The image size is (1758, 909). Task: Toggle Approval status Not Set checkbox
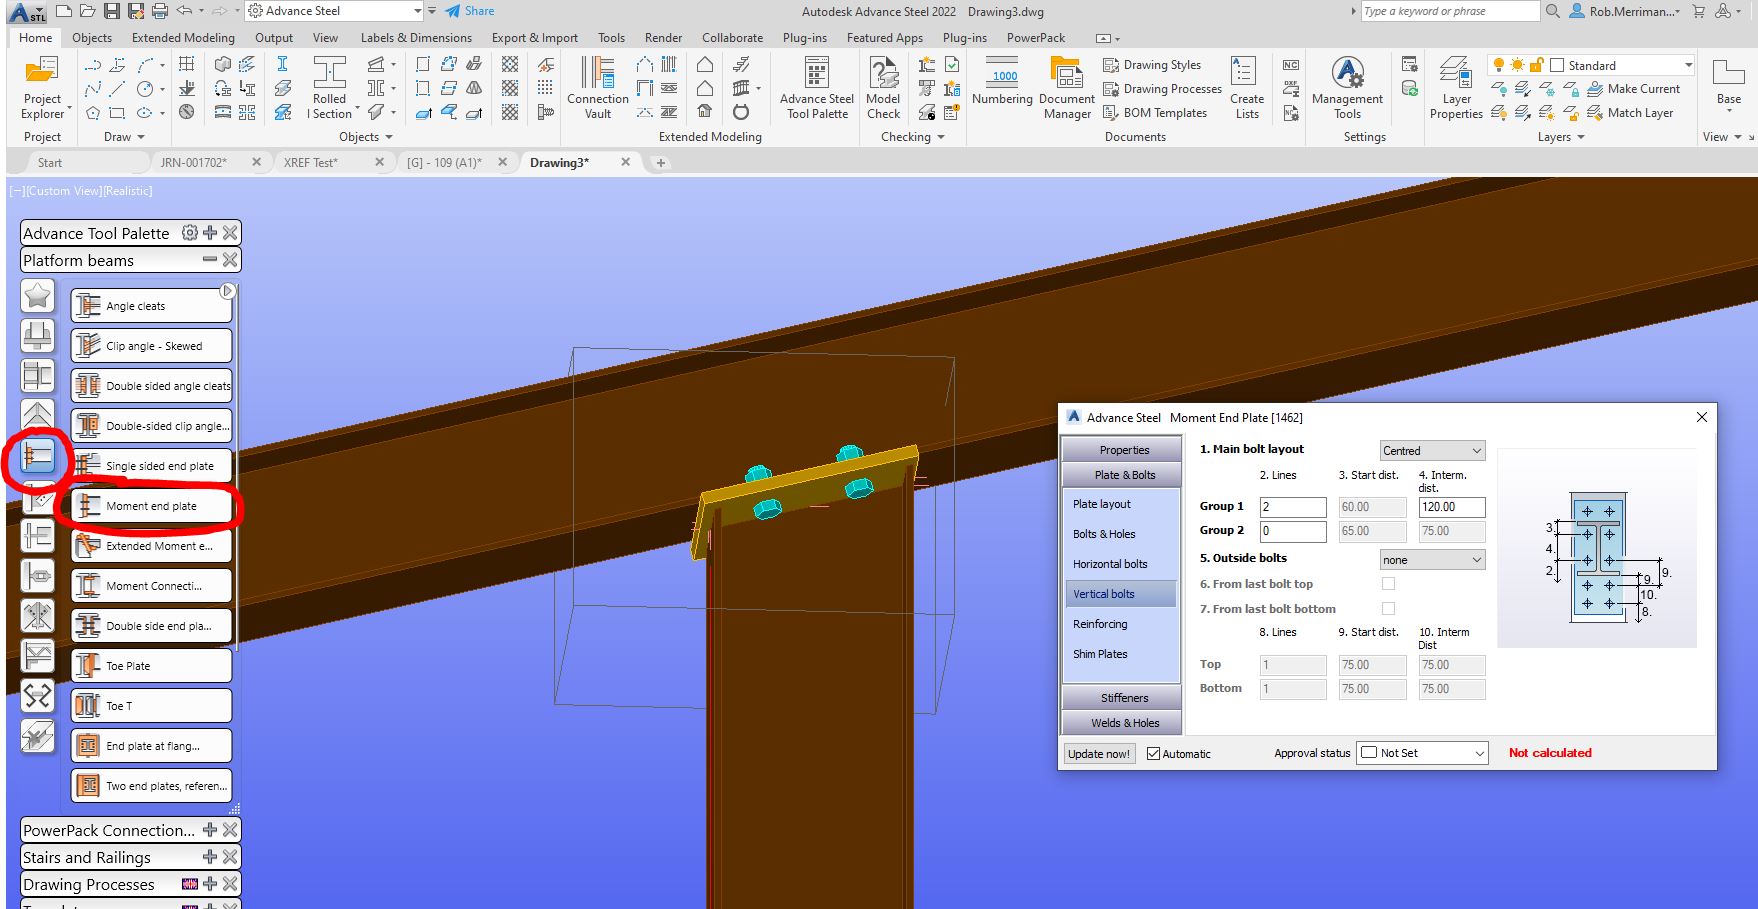point(1370,753)
